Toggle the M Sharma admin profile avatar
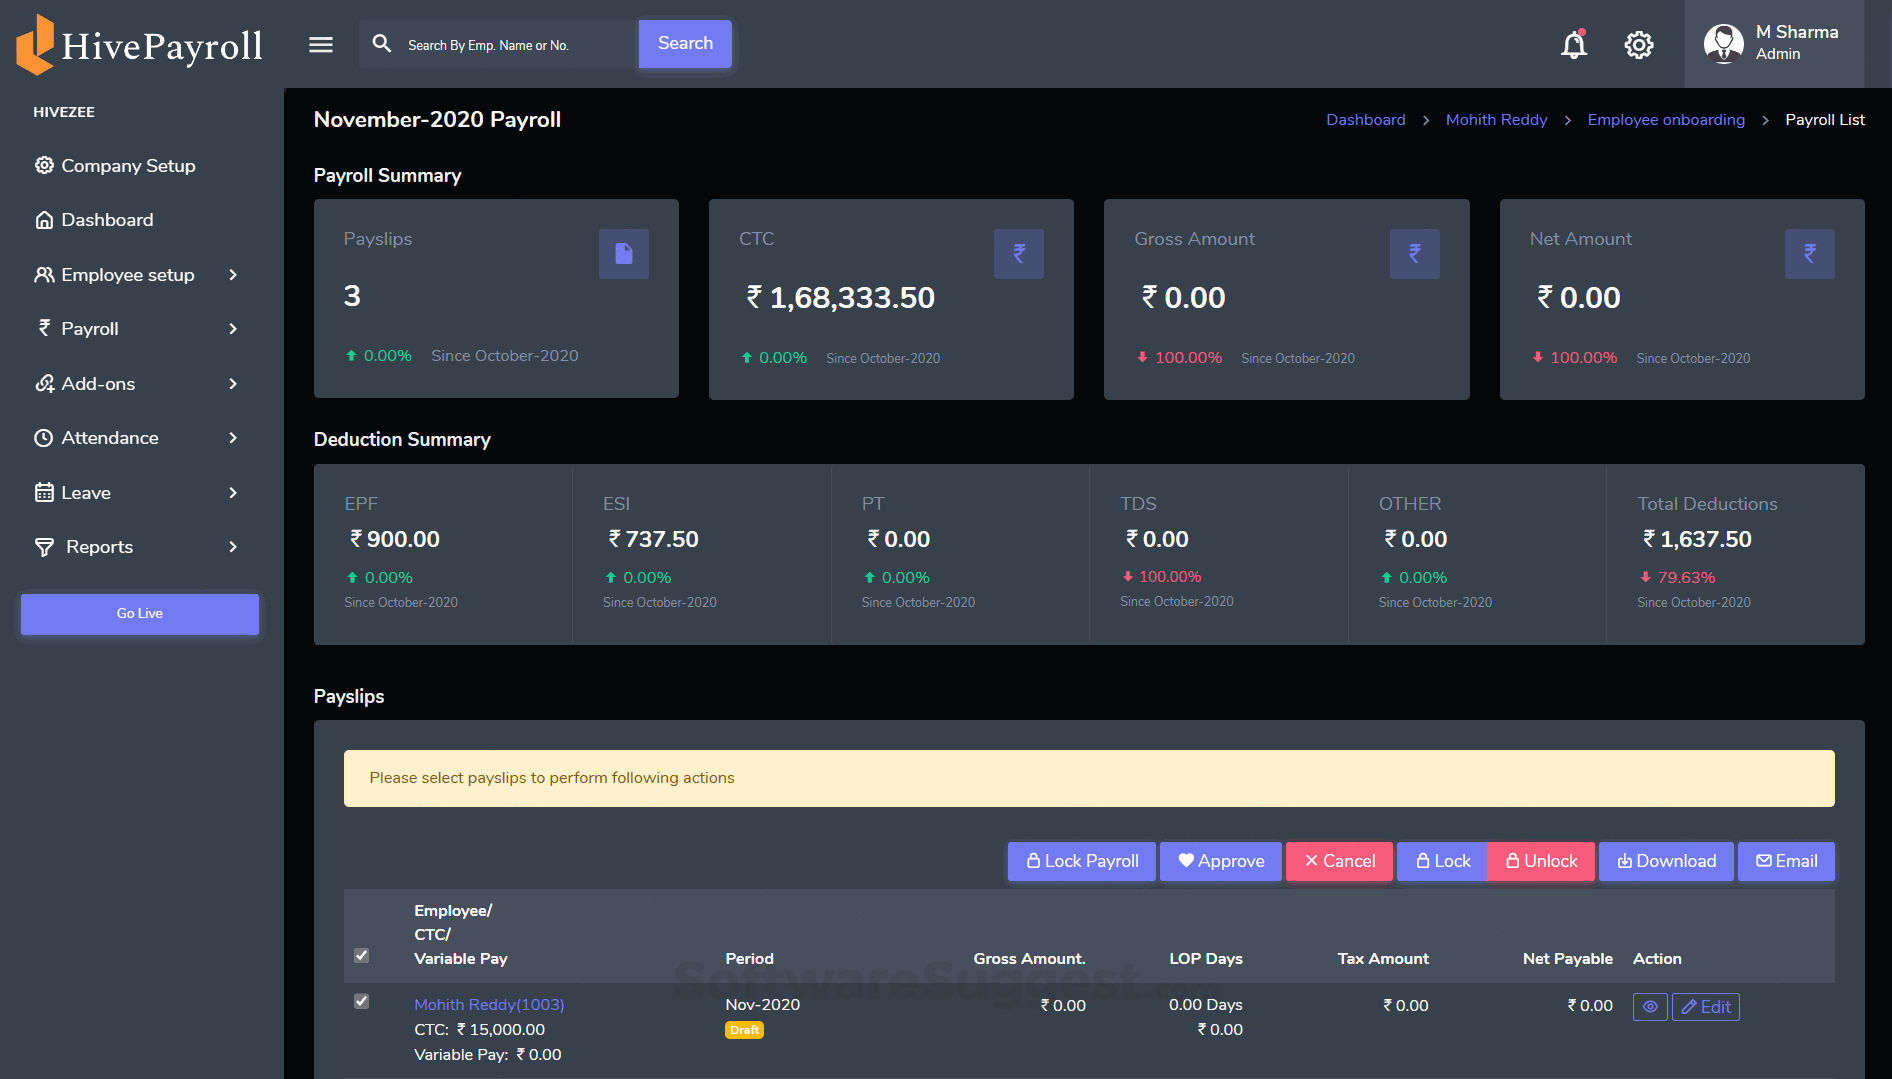This screenshot has height=1079, width=1892. pyautogui.click(x=1723, y=43)
